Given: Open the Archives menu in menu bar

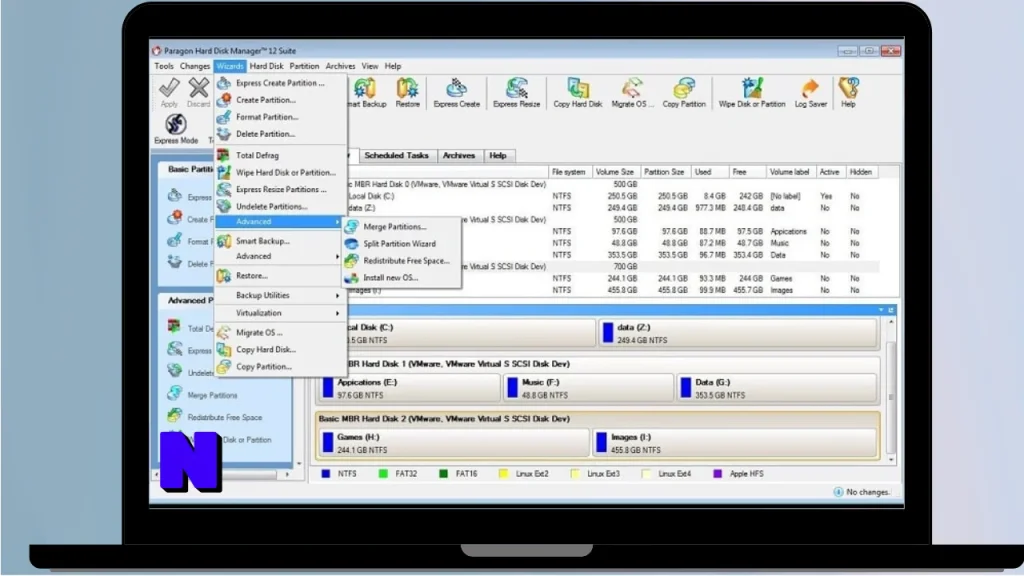Looking at the screenshot, I should click(340, 66).
